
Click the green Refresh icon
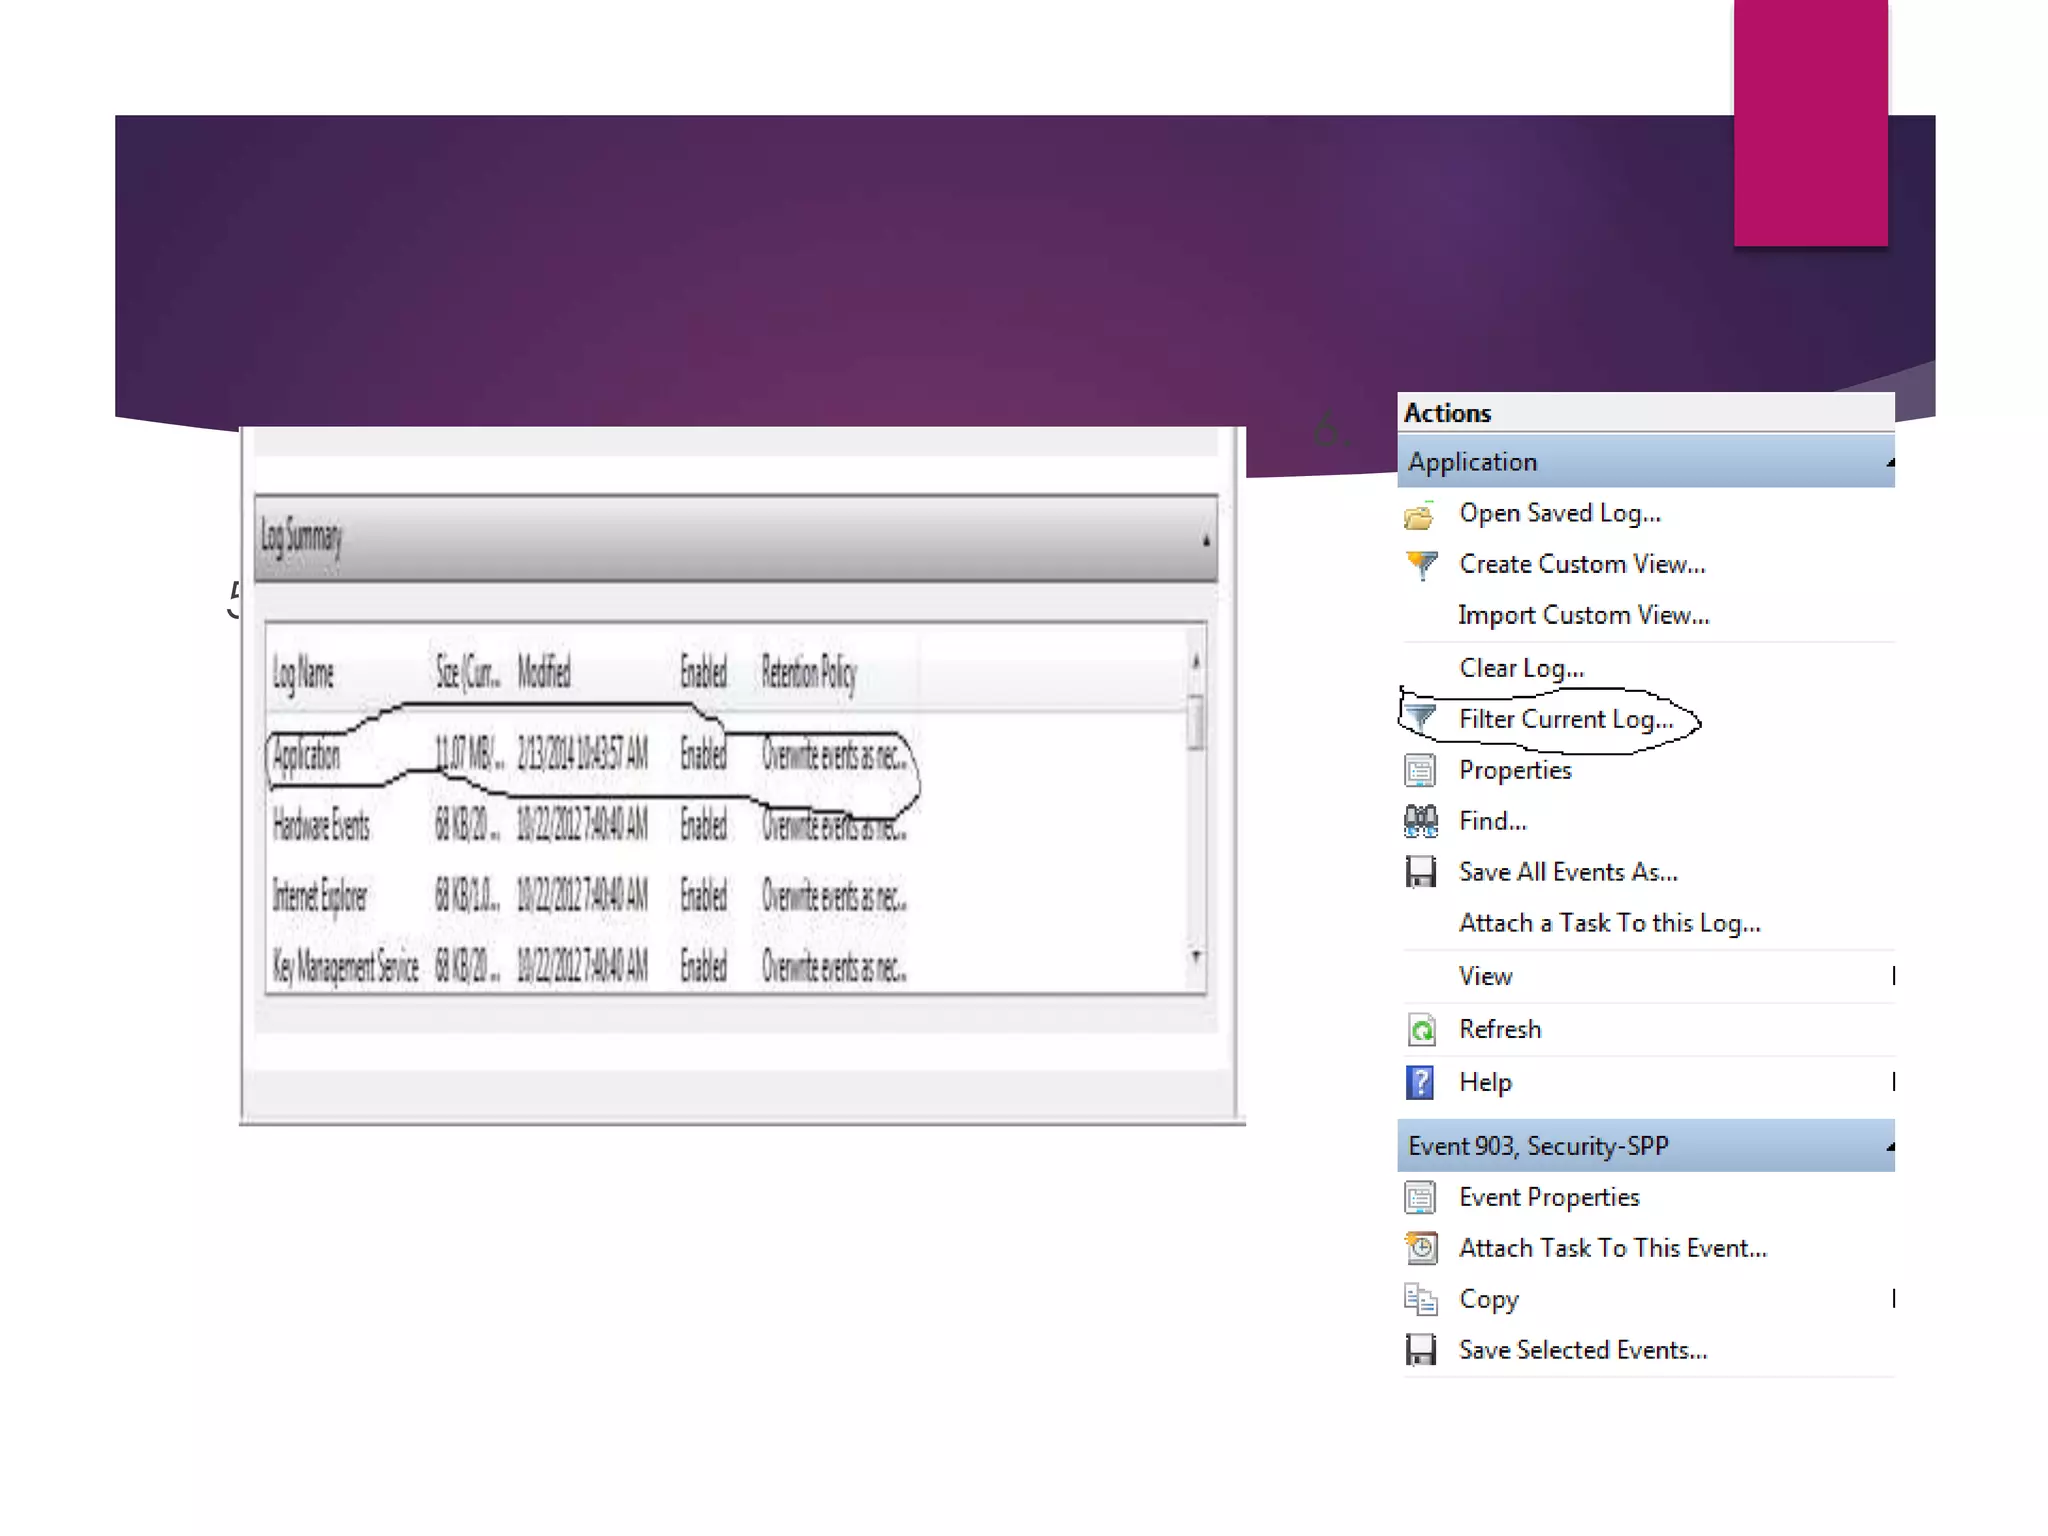pos(1421,1029)
